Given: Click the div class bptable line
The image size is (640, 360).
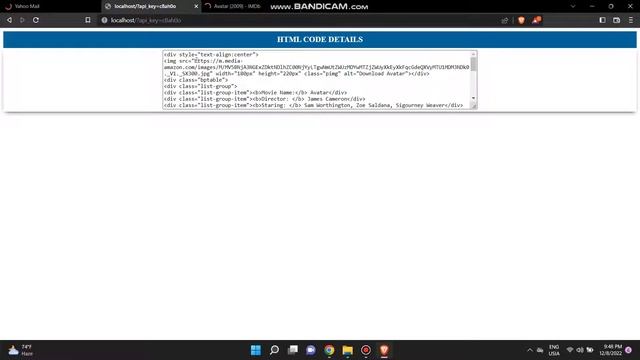Looking at the screenshot, I should tap(196, 80).
